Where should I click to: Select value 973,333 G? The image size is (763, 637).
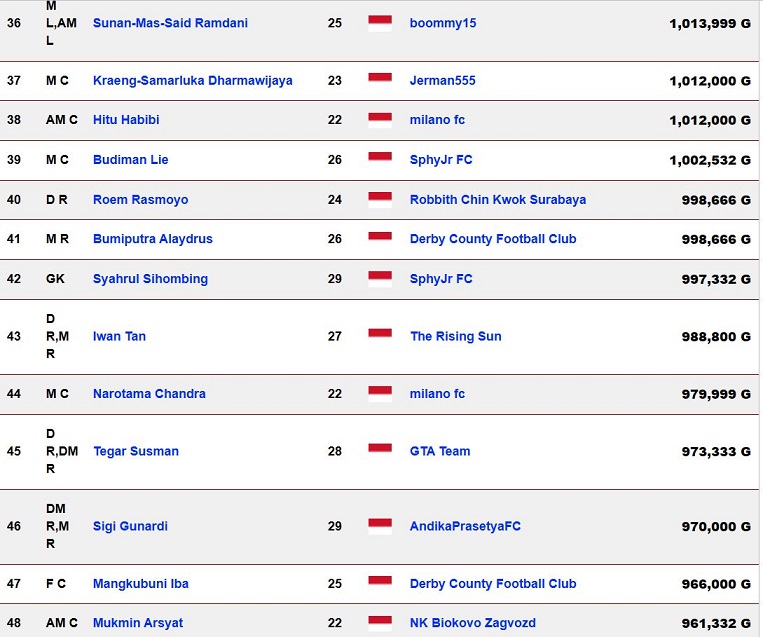click(x=716, y=452)
